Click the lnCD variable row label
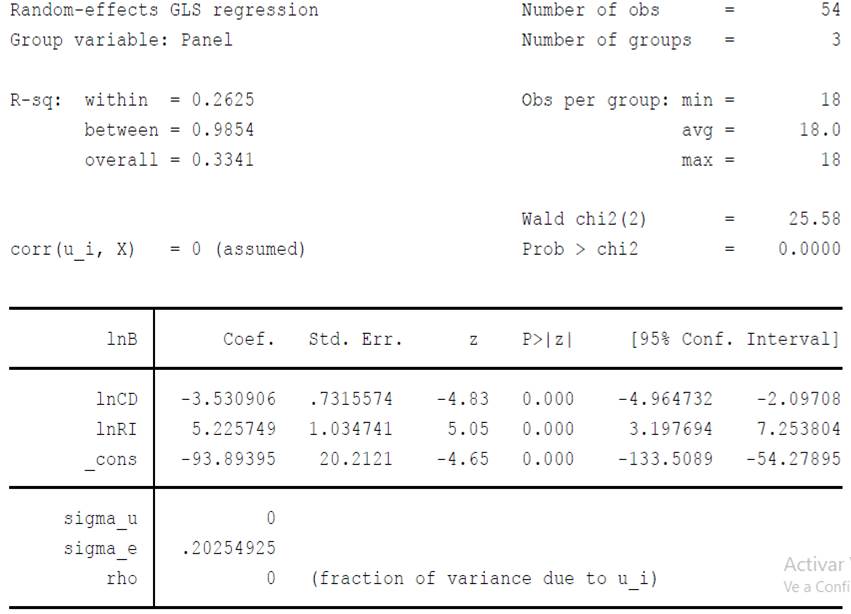The image size is (851, 614). coord(116,399)
